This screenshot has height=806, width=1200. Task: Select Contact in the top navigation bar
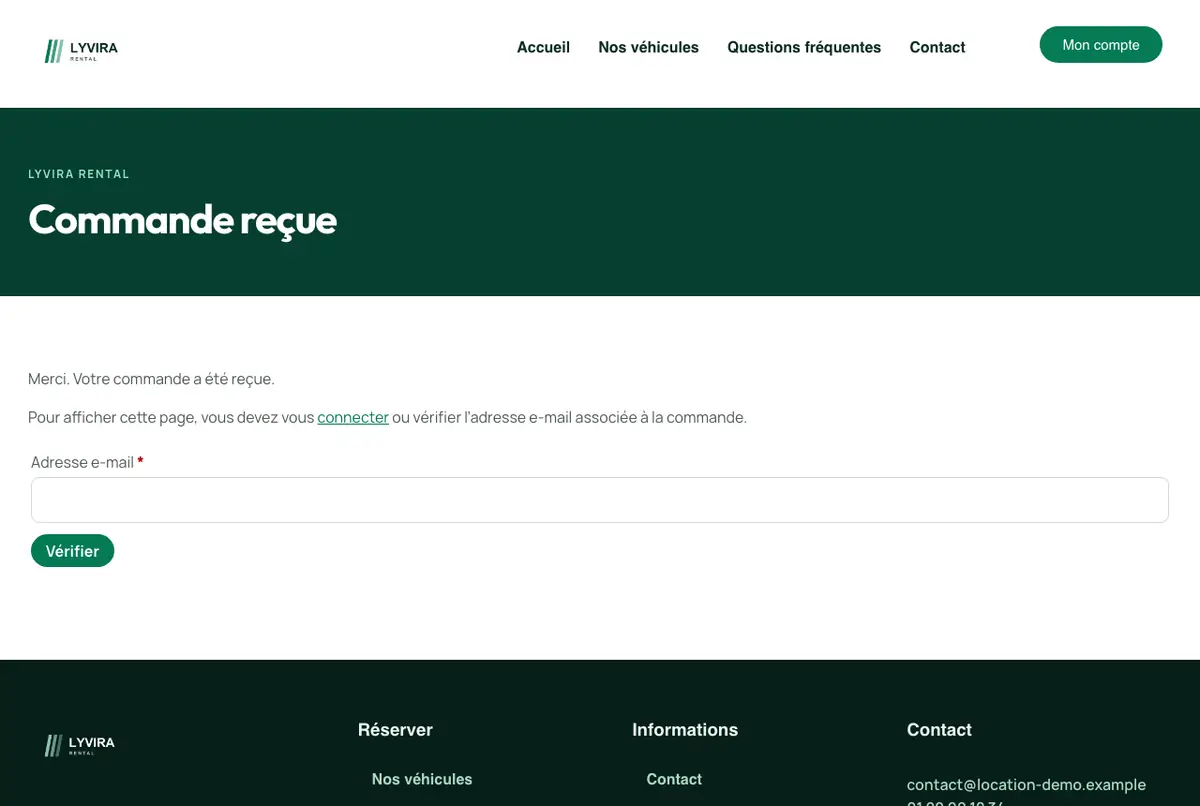click(x=937, y=47)
